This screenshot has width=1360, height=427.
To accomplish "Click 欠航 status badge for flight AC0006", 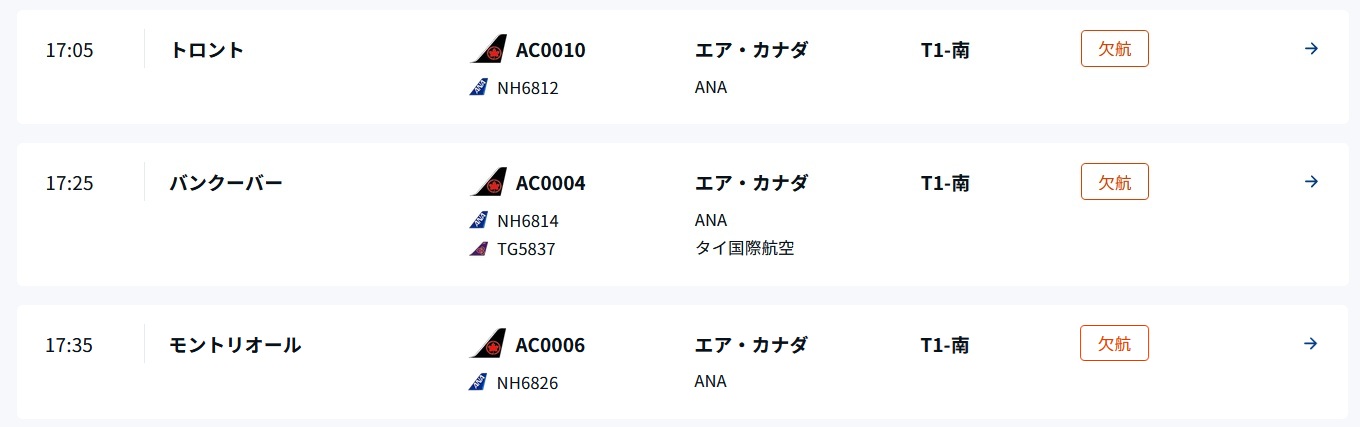I will (1114, 344).
